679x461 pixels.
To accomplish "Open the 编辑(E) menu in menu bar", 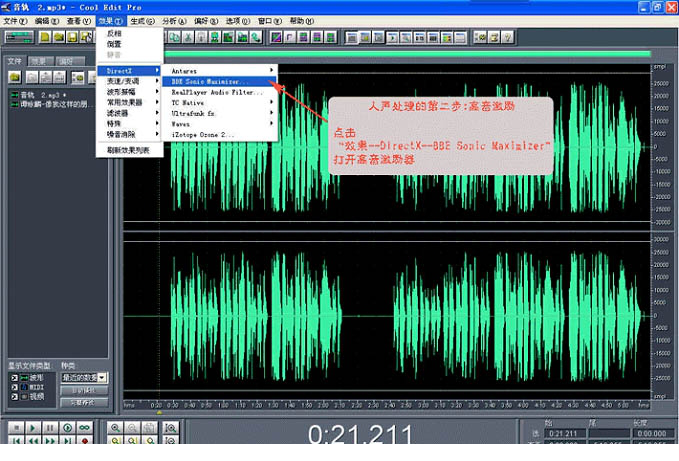I will 47,21.
